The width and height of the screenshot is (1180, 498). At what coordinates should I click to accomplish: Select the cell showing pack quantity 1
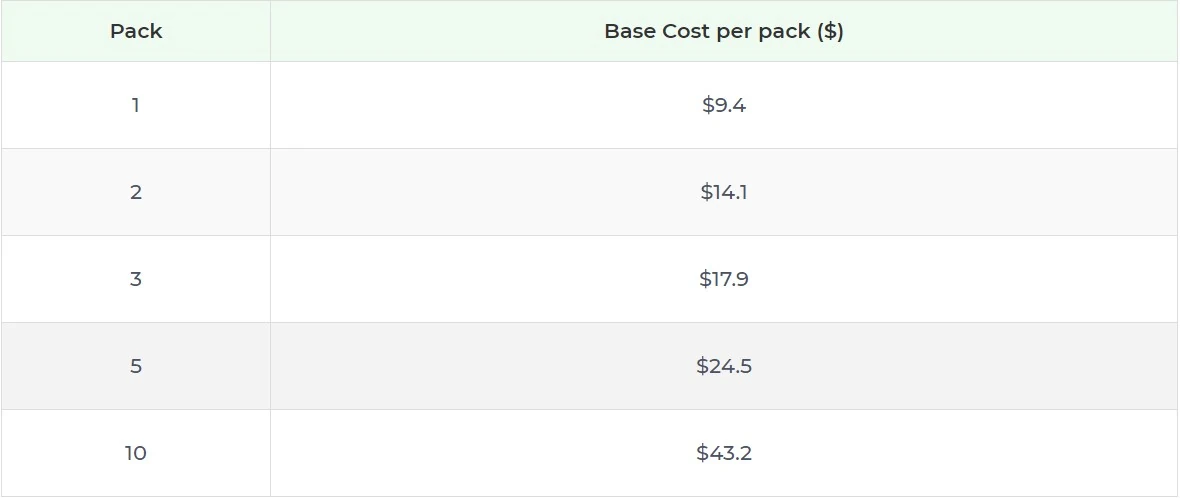click(136, 105)
